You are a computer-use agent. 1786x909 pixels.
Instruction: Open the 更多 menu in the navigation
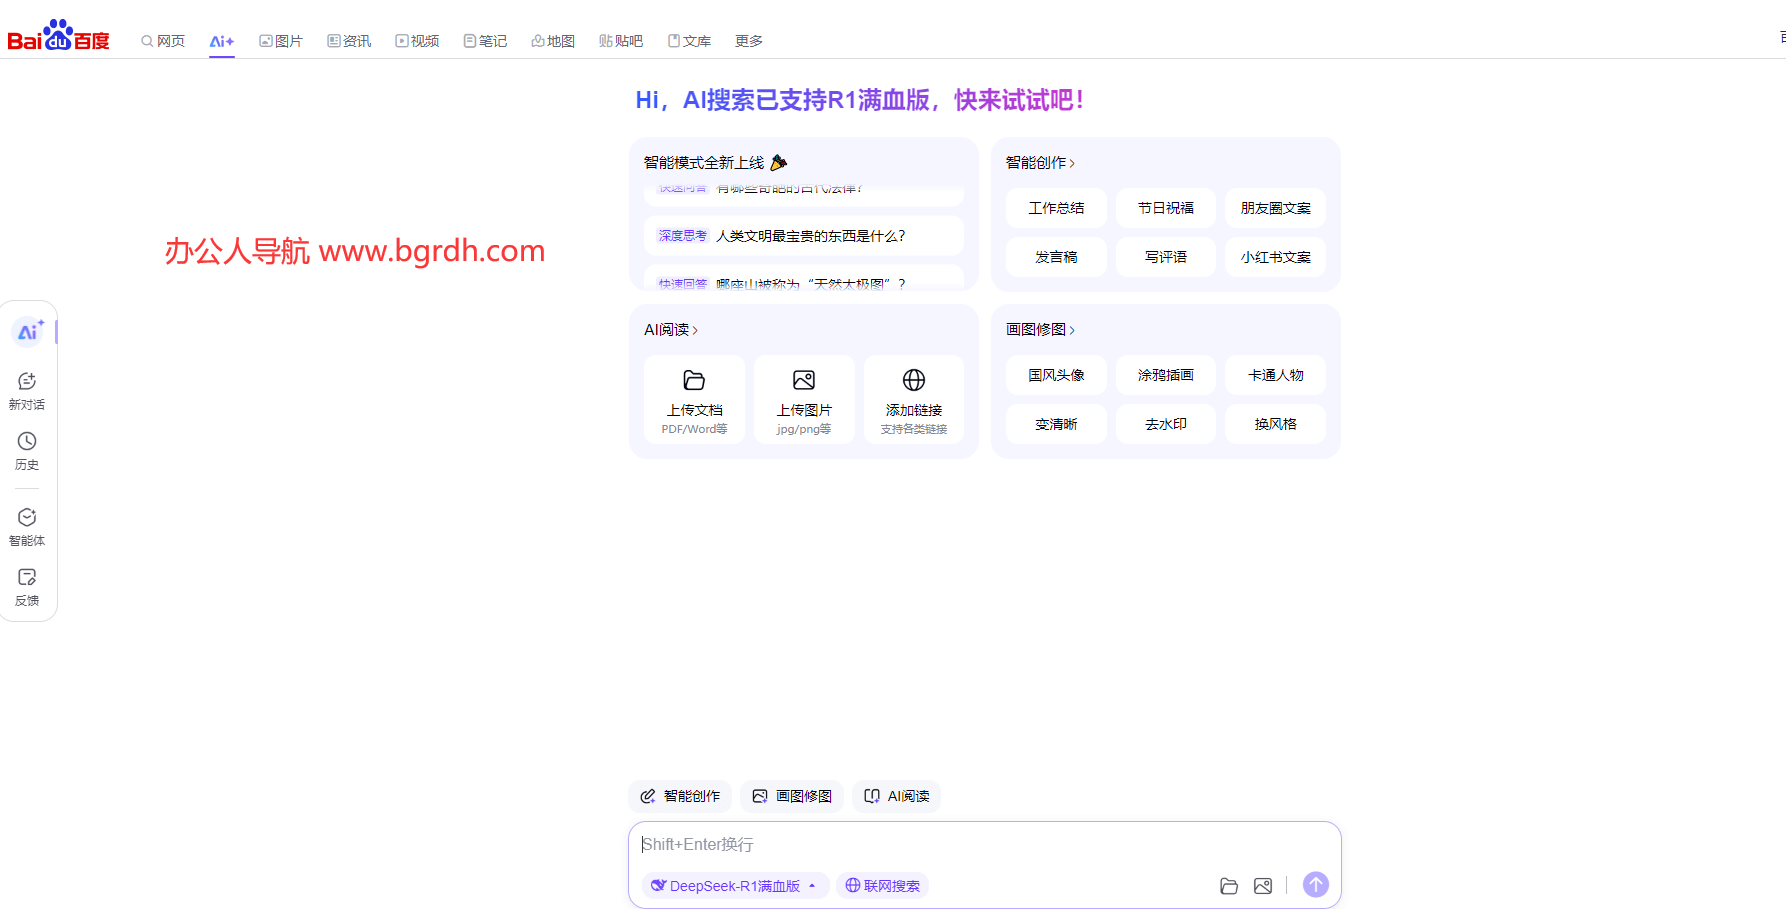[748, 40]
